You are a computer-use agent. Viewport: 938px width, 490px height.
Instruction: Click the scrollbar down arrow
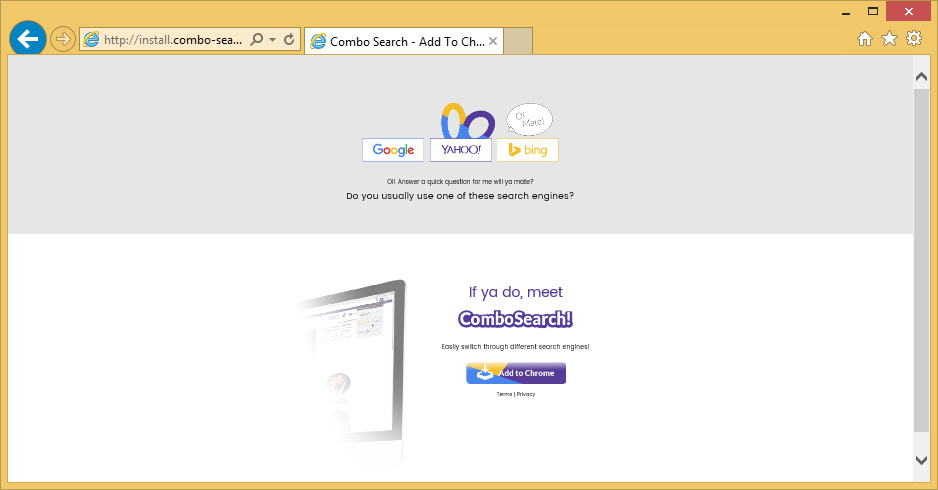coord(921,459)
